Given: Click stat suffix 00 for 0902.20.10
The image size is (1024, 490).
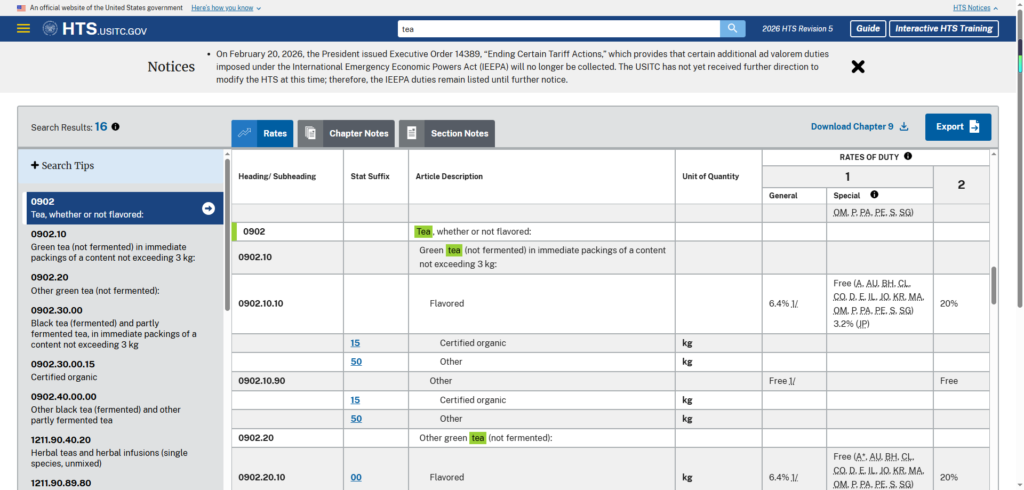Looking at the screenshot, I should click(356, 478).
